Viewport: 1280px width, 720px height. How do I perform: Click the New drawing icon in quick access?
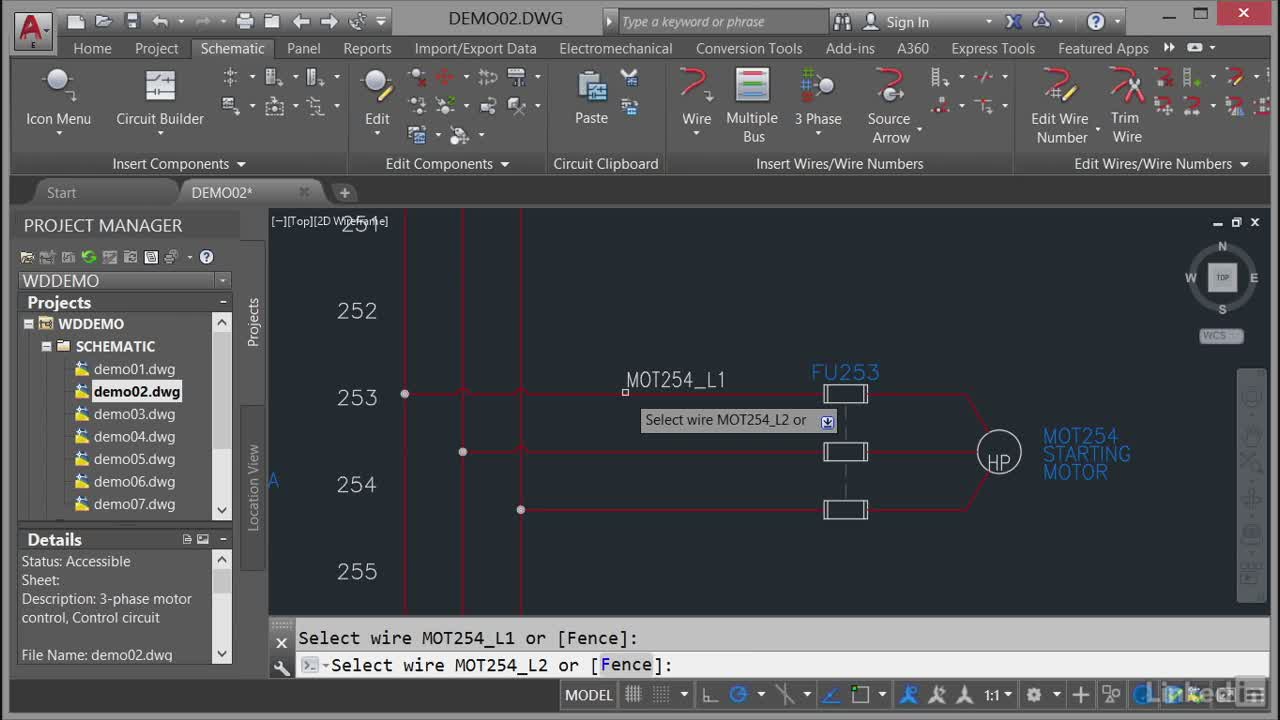tap(76, 21)
